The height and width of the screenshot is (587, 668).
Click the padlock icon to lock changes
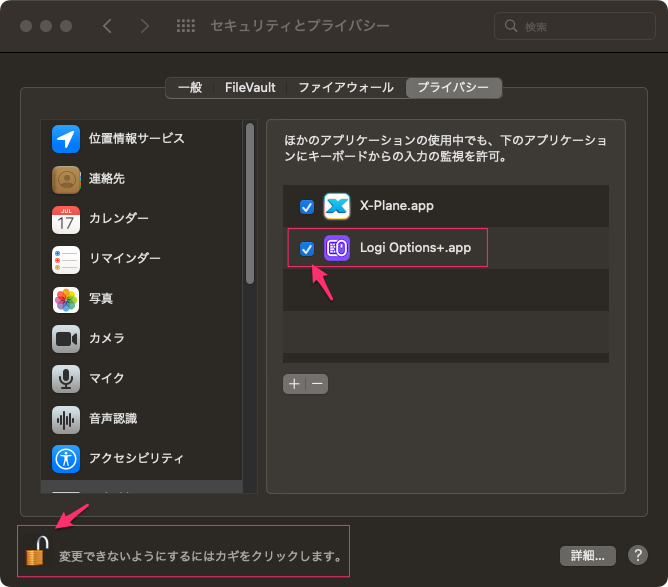[37, 550]
